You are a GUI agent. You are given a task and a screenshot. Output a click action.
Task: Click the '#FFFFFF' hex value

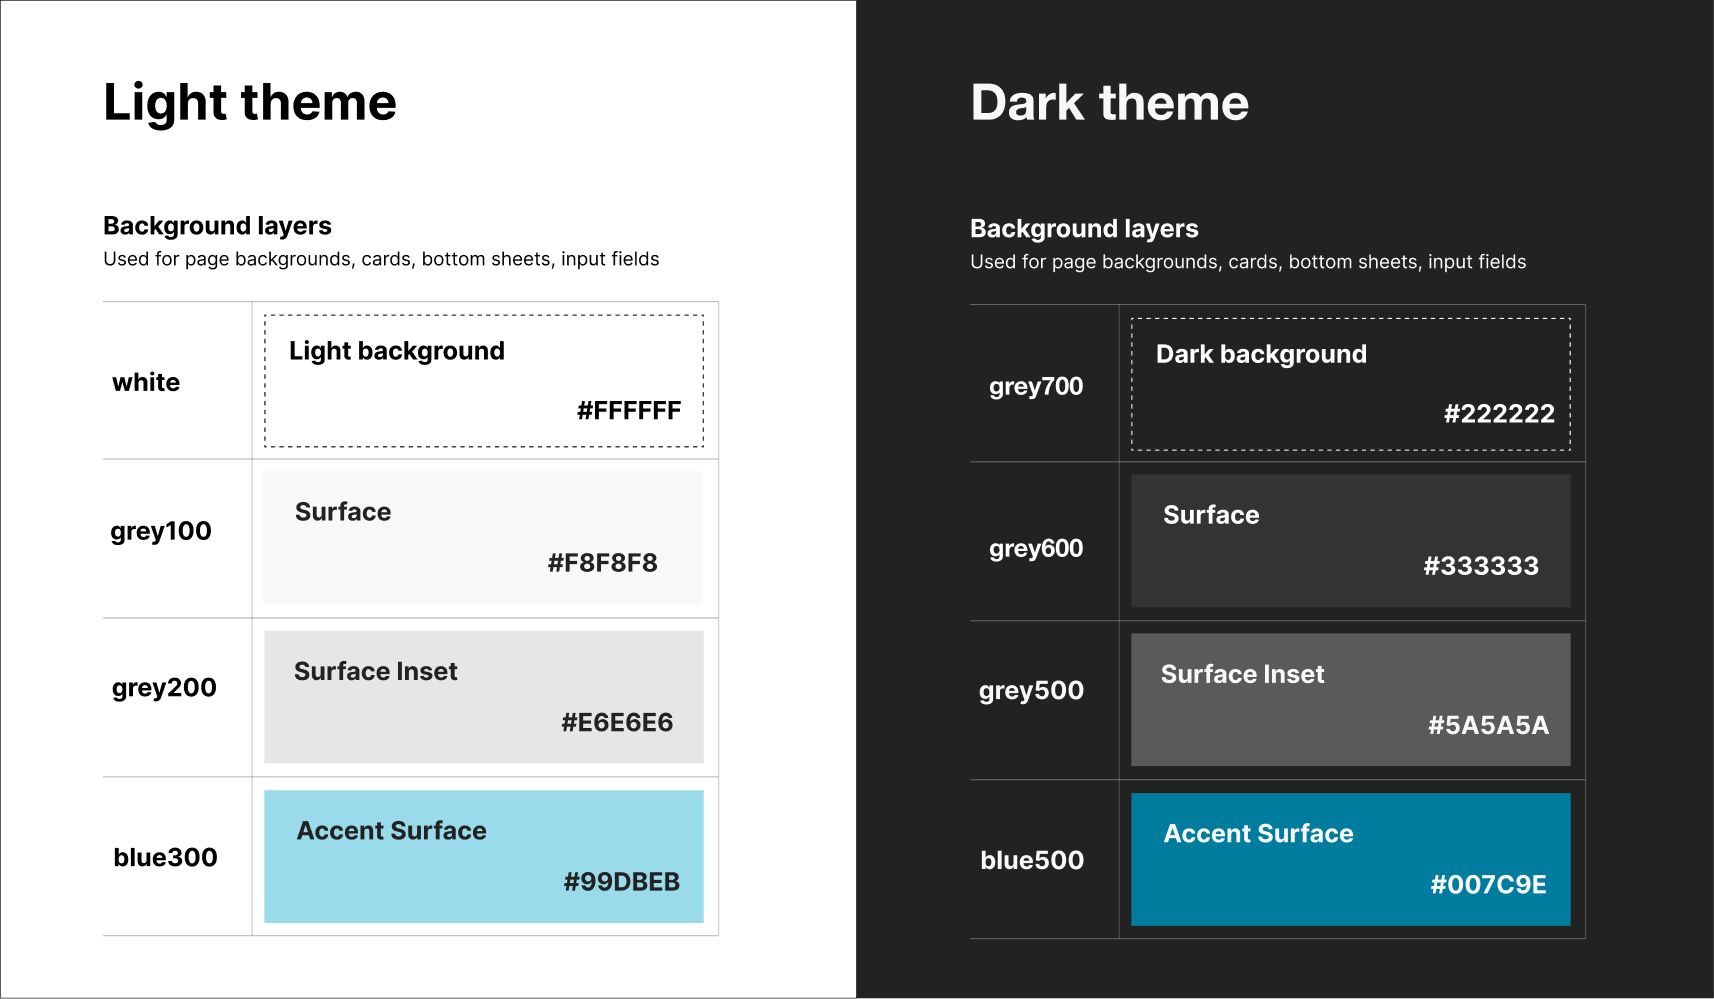tap(629, 411)
